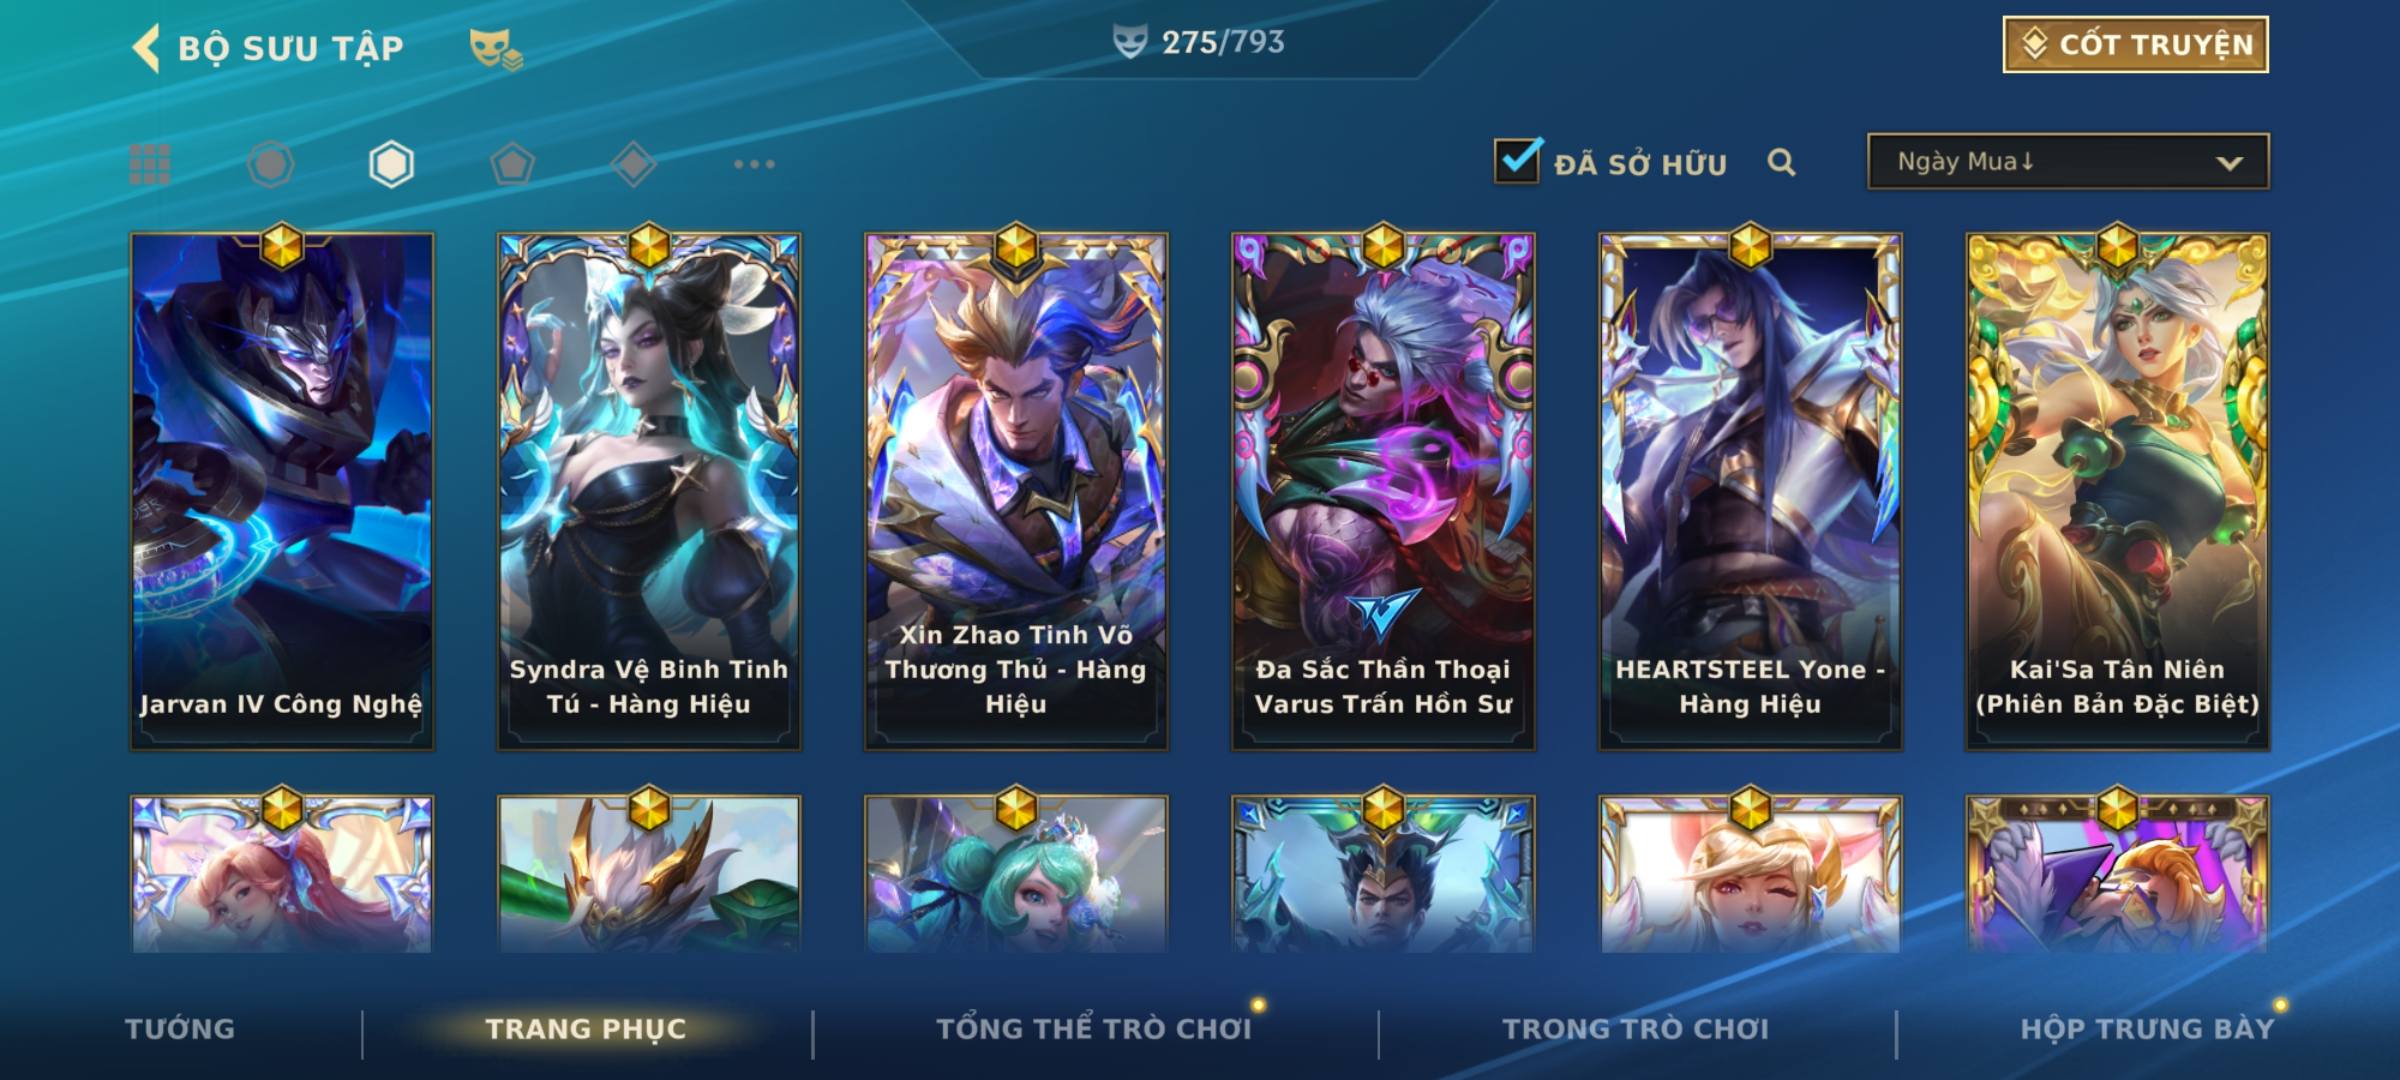Go back using the Bộ Sưu Tập arrow
Screen dimensions: 2400x1080
tap(146, 48)
